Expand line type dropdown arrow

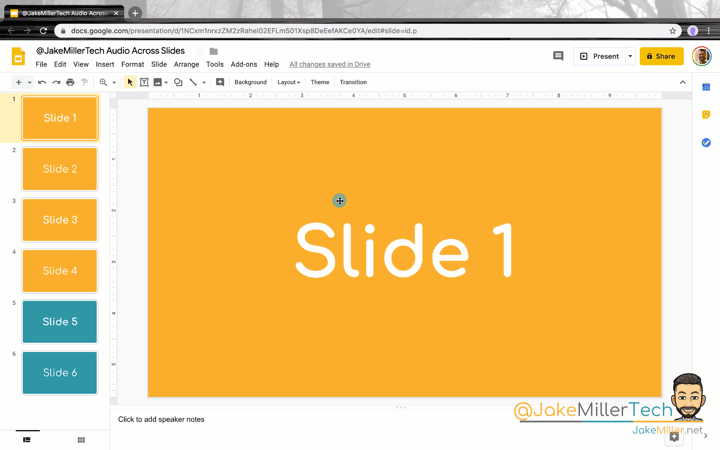tap(204, 83)
